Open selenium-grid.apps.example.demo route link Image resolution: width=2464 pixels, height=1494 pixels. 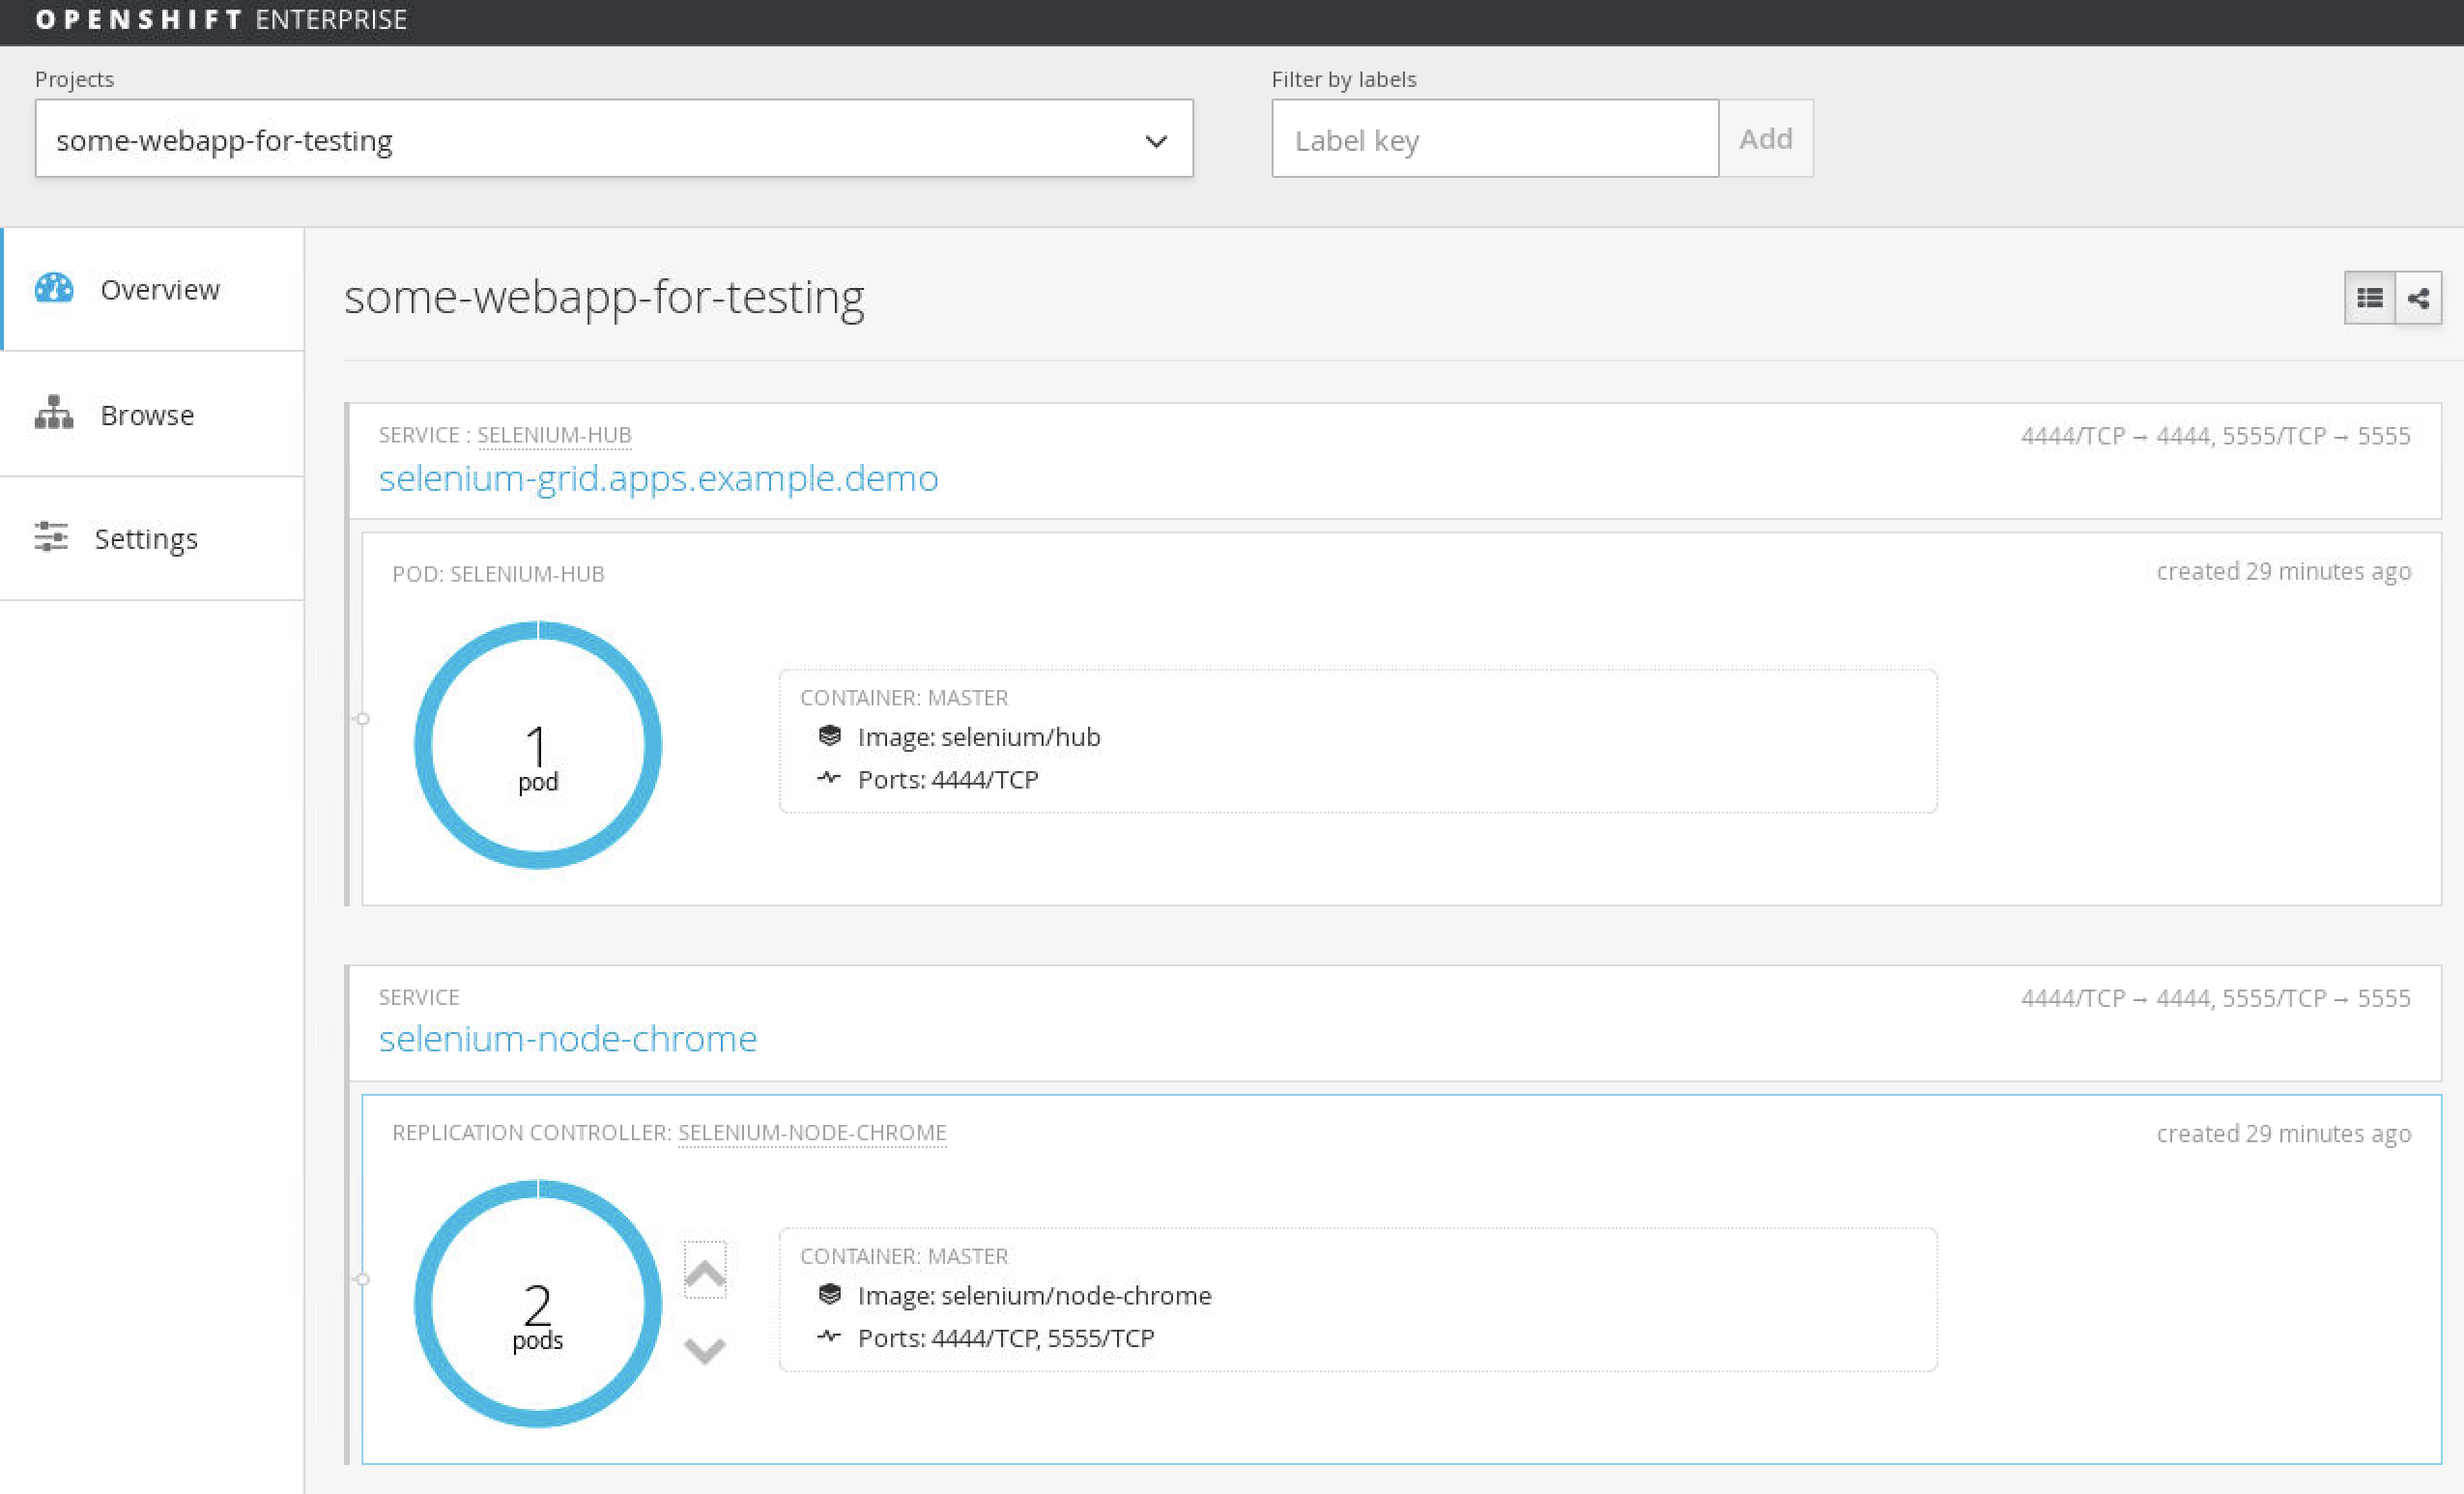pos(658,478)
